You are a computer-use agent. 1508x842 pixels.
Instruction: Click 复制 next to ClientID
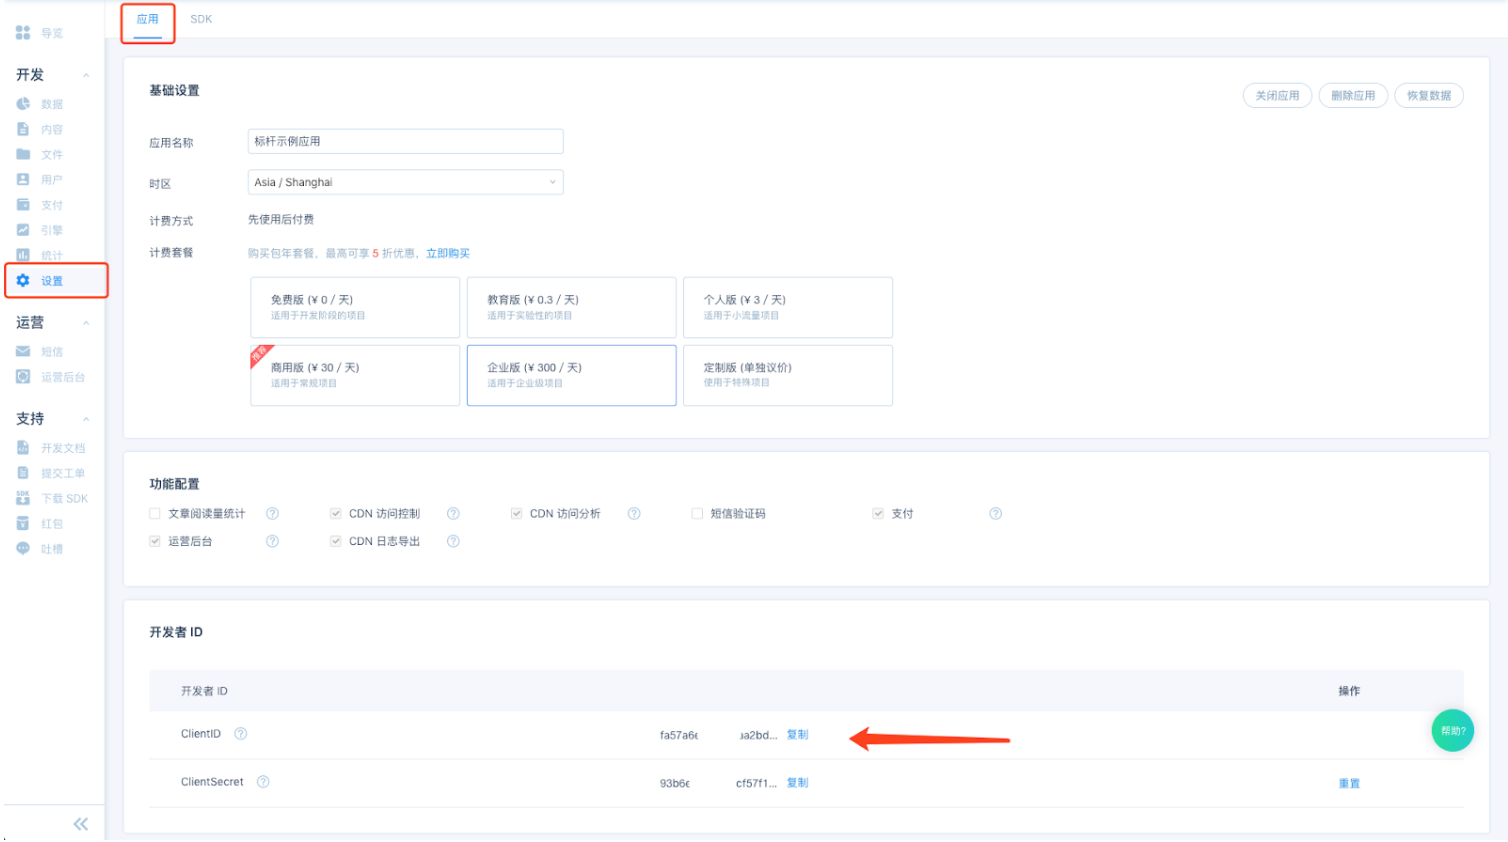[797, 734]
